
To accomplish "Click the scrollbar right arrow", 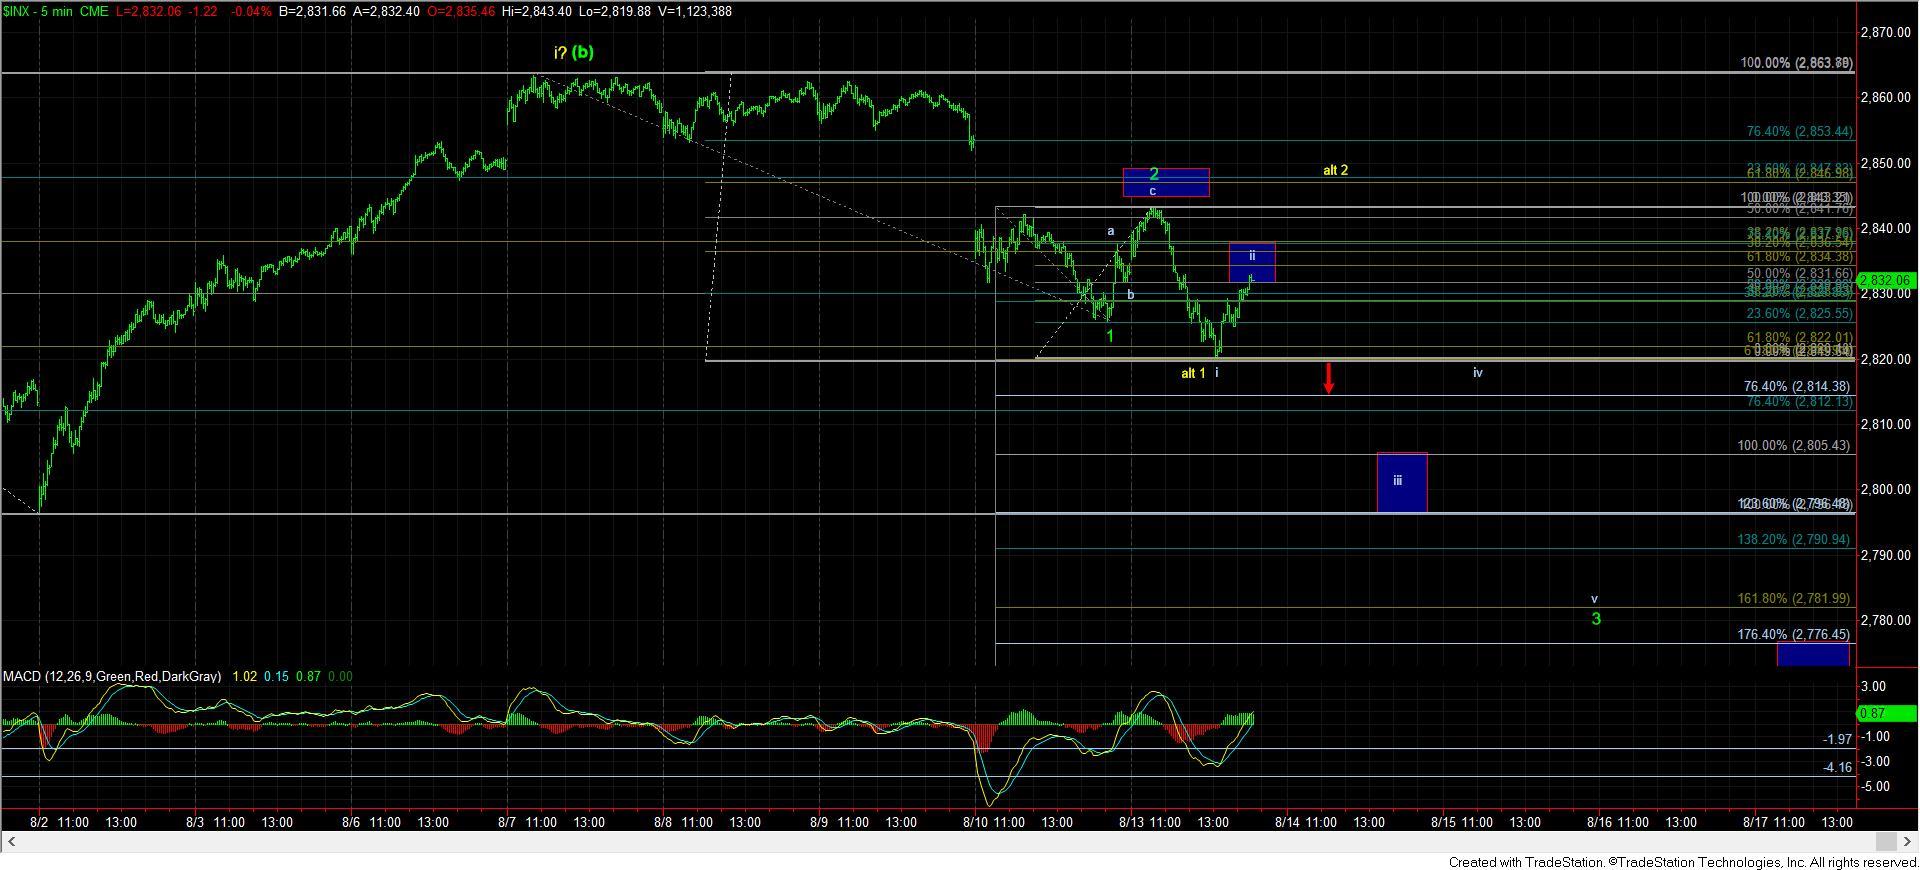I will [1909, 842].
